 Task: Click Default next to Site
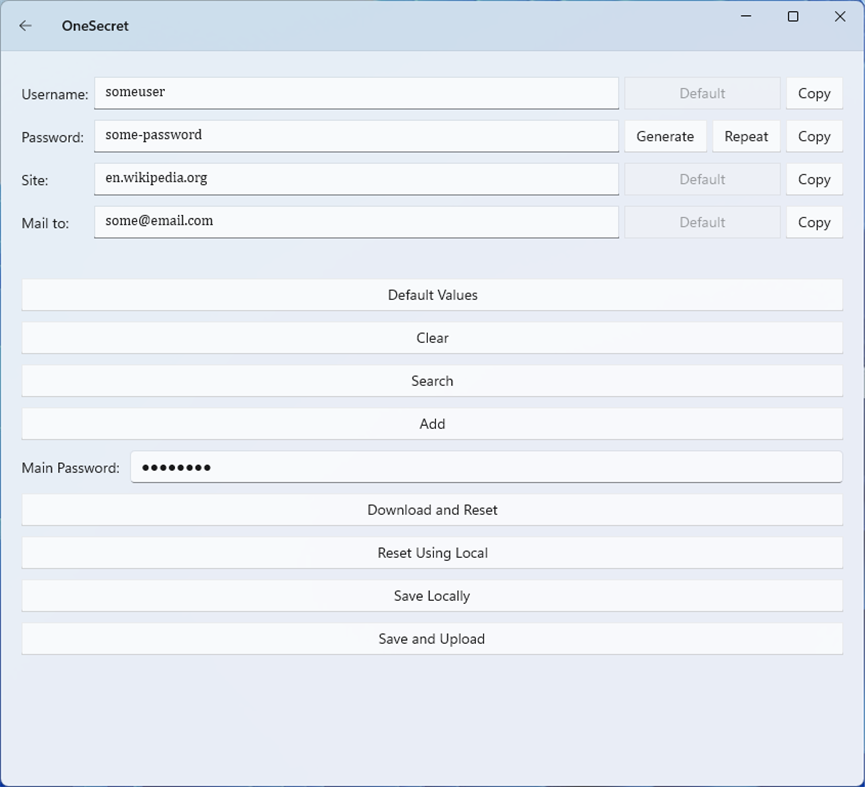tap(701, 179)
